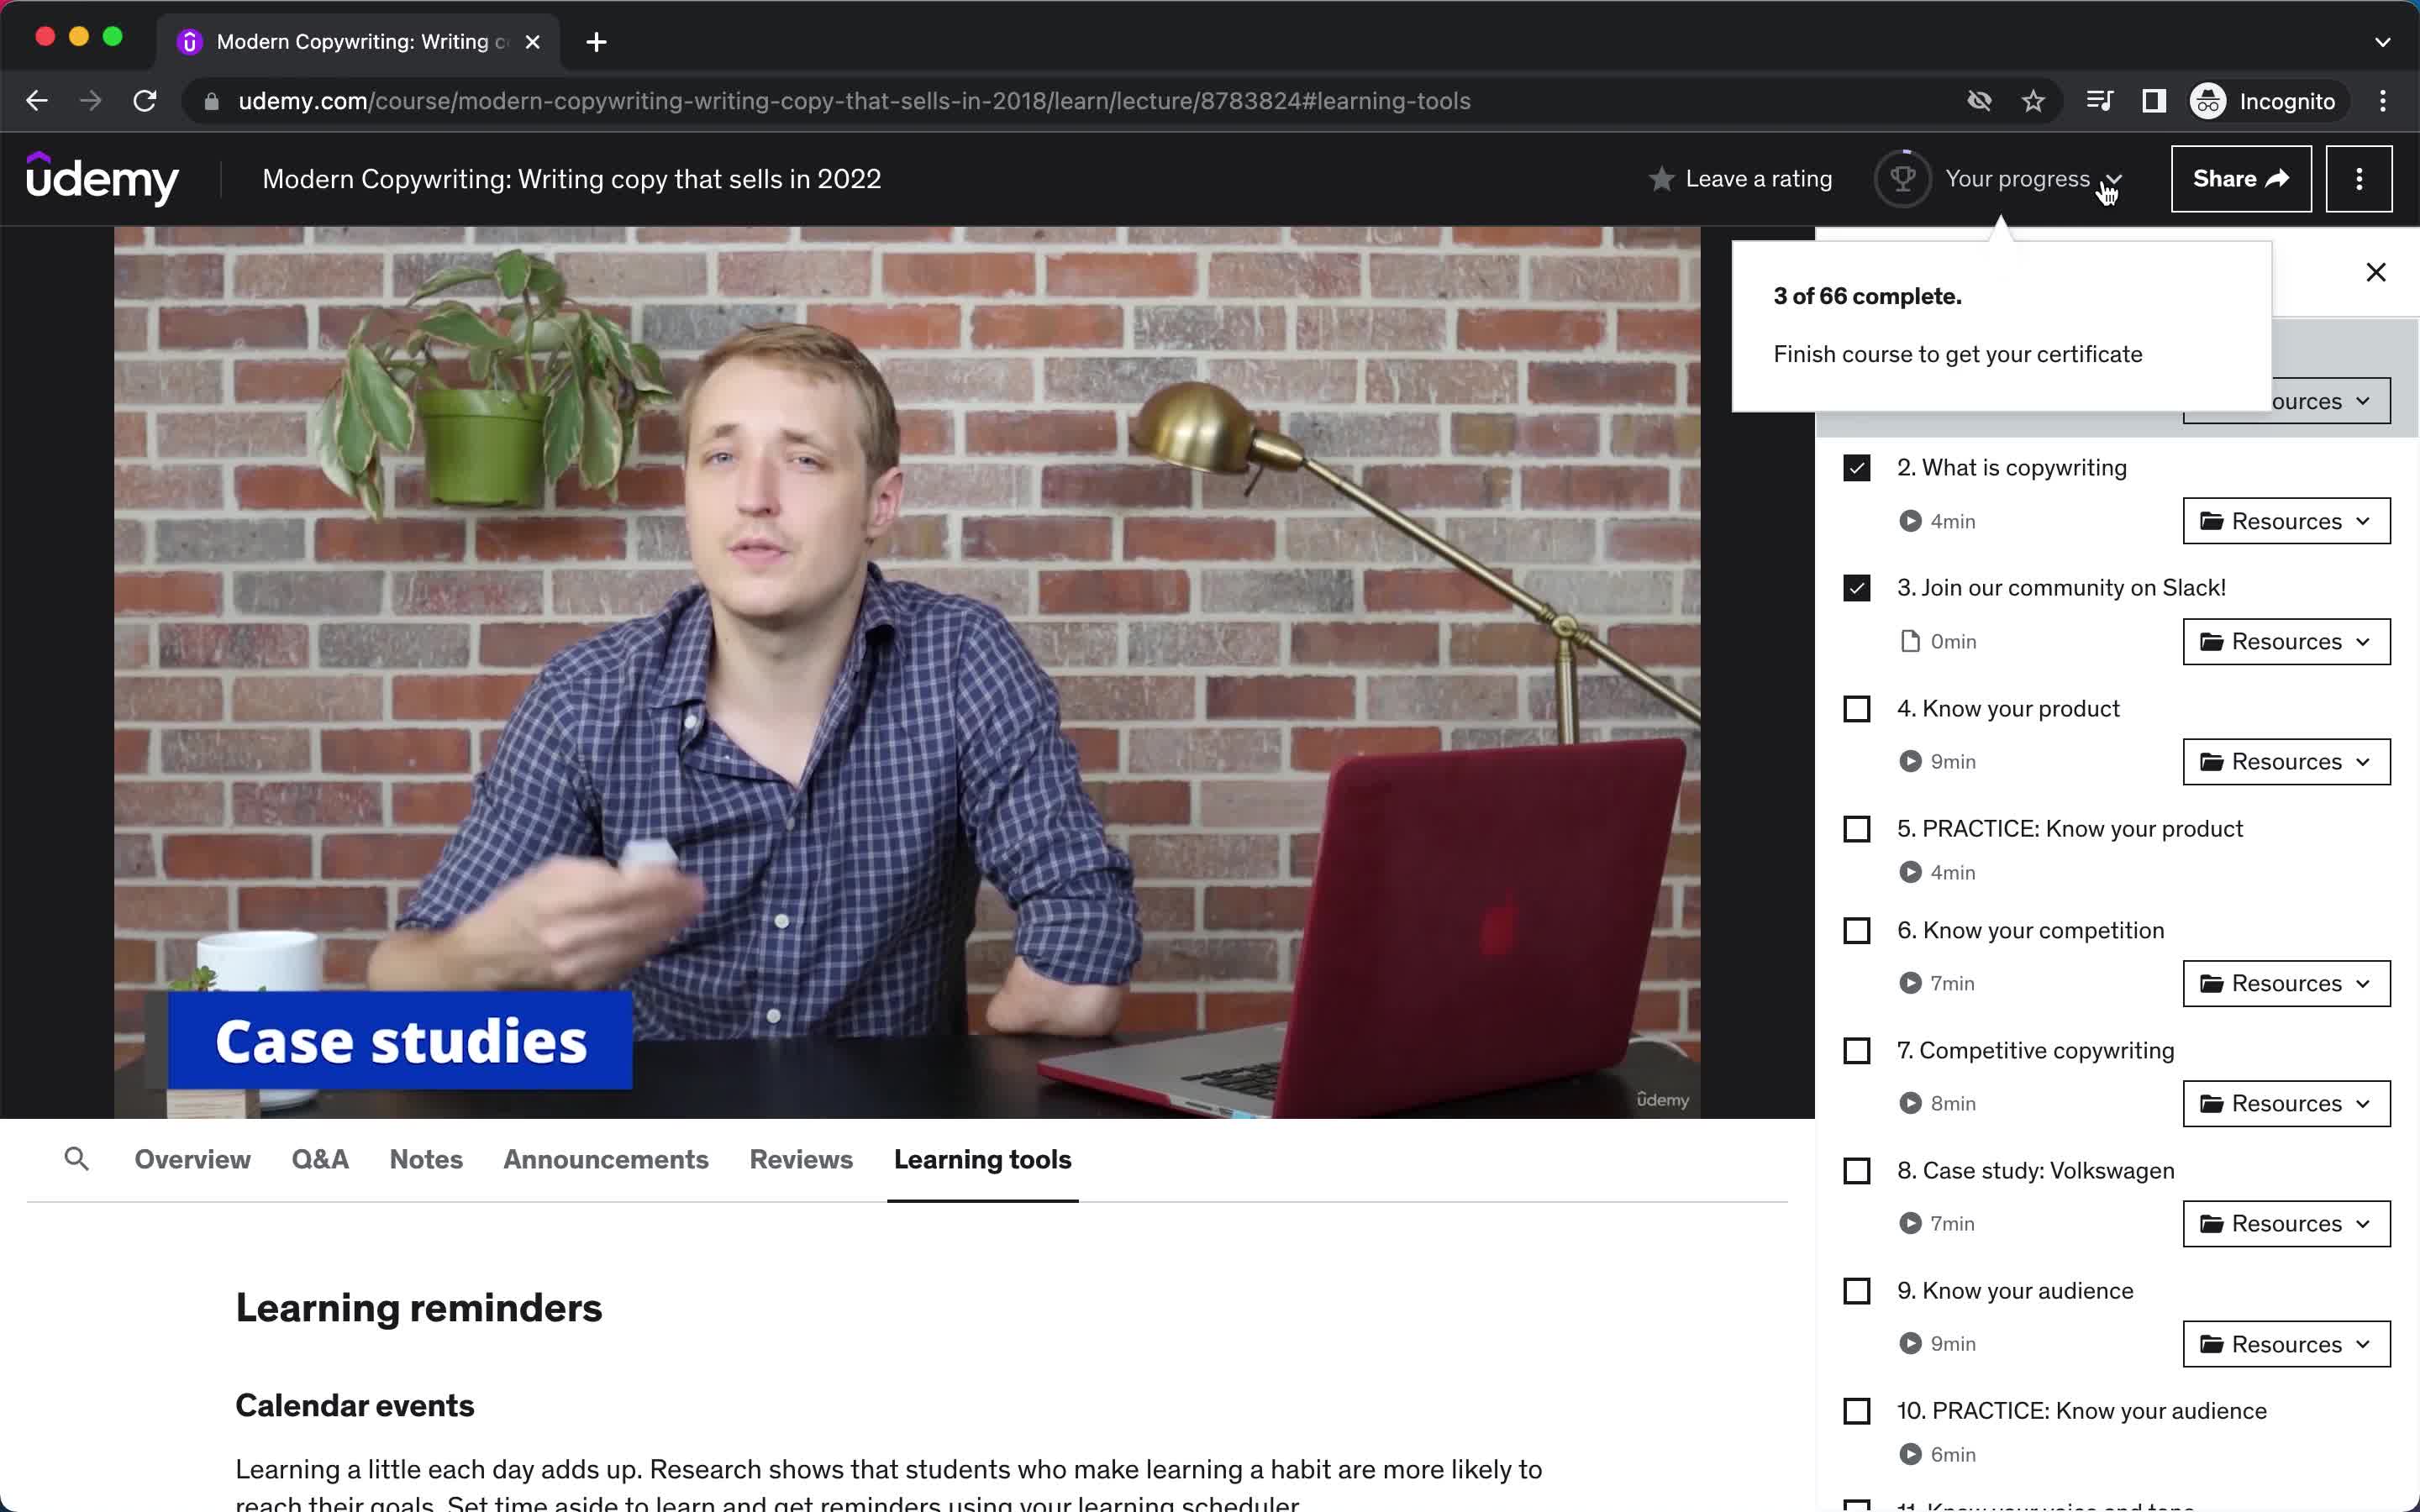The width and height of the screenshot is (2420, 1512).
Task: Switch to the Notes tab
Action: tap(425, 1158)
